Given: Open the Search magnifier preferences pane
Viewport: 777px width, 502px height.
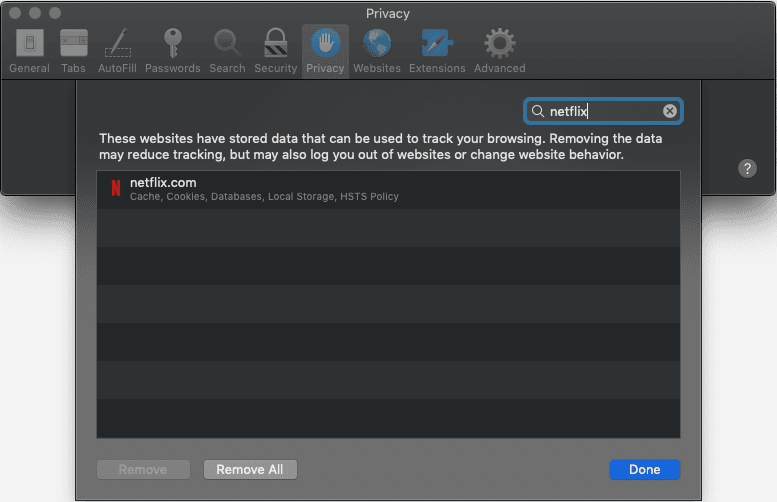Looking at the screenshot, I should (227, 52).
